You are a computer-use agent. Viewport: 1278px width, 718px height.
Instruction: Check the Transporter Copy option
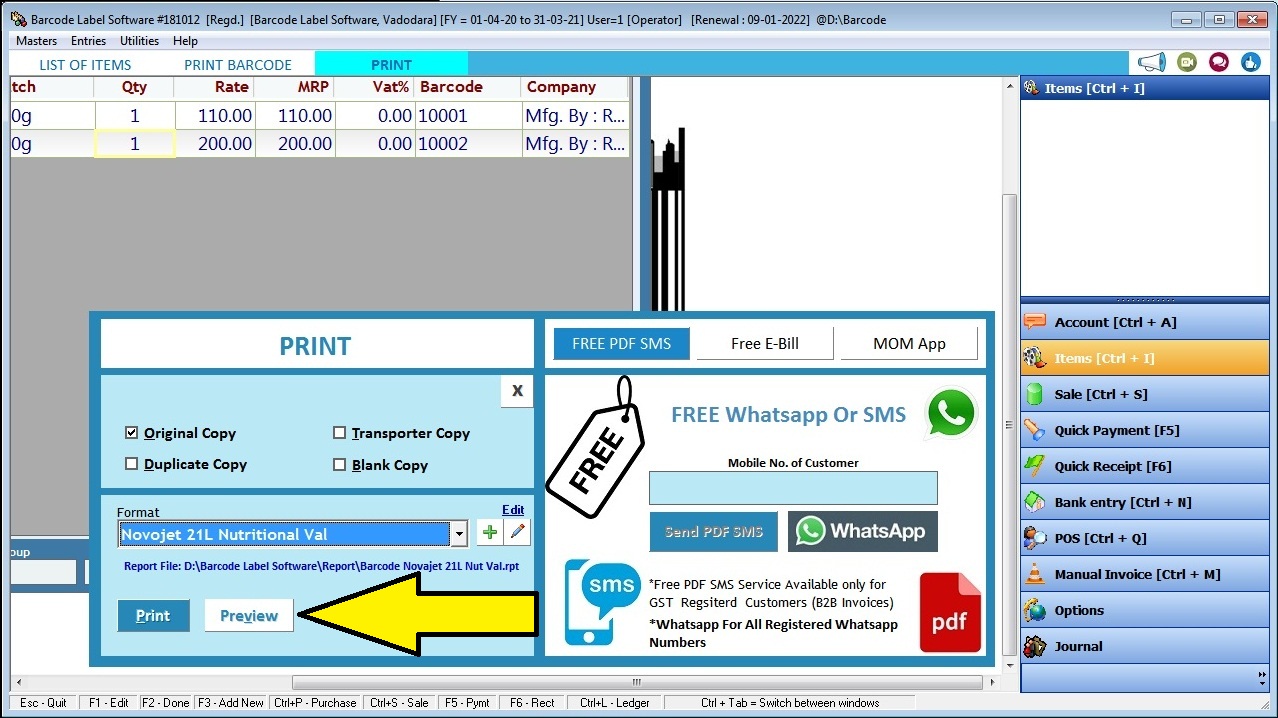pos(339,432)
